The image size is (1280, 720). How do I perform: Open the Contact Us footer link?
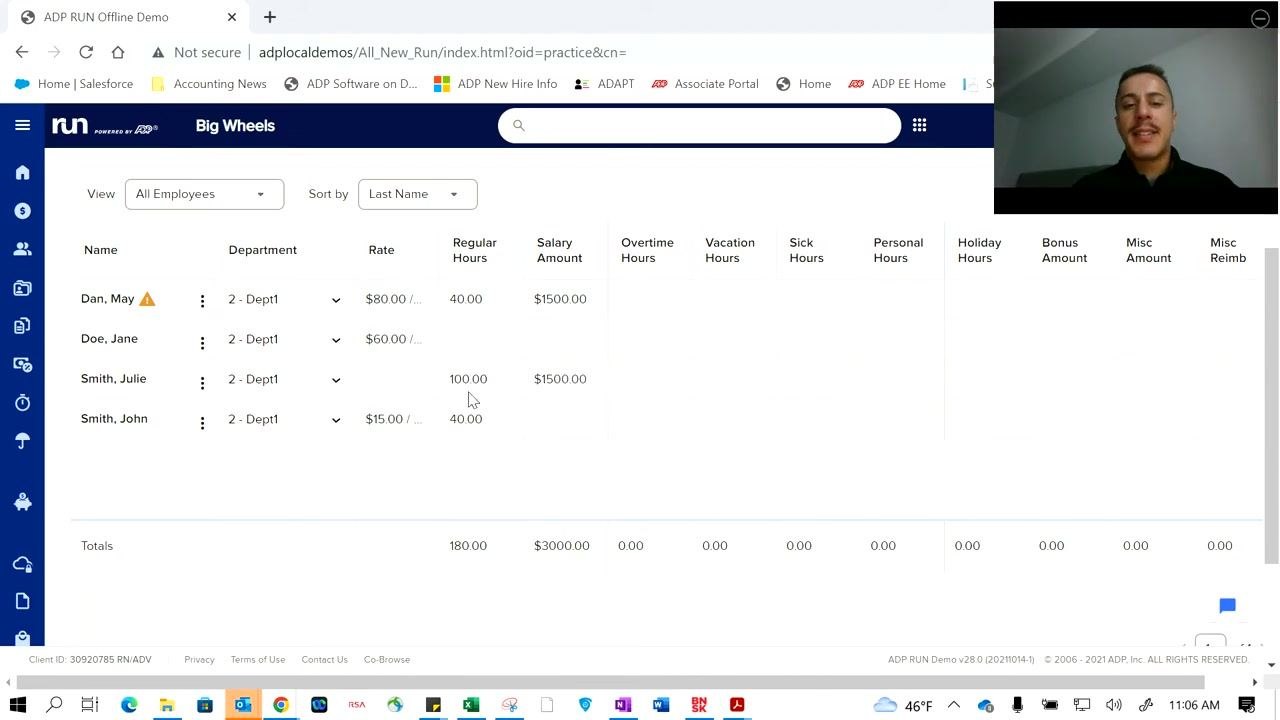pos(324,660)
